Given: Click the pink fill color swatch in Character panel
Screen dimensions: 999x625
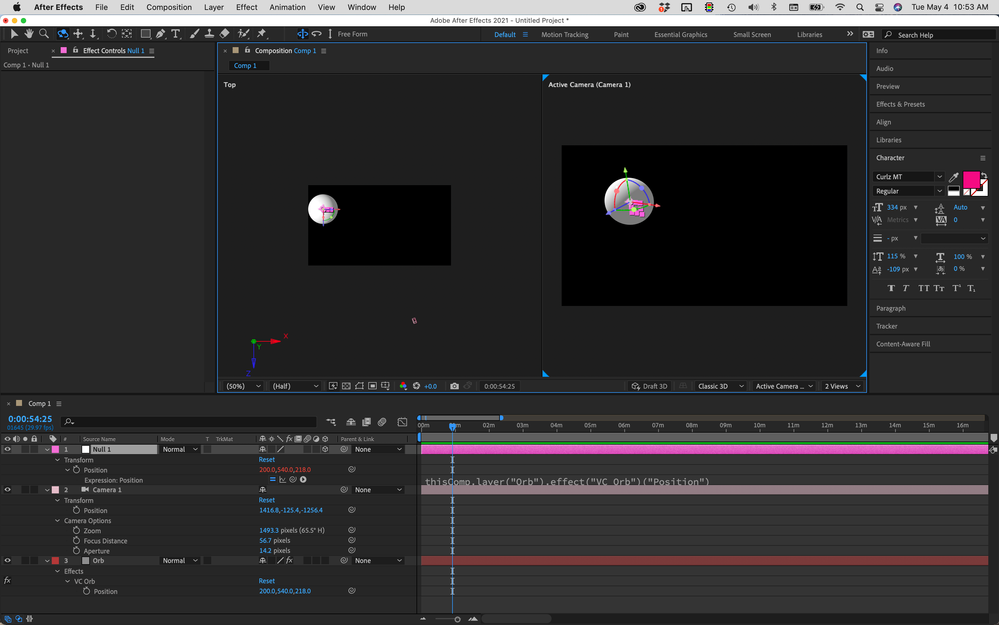Looking at the screenshot, I should pyautogui.click(x=970, y=180).
